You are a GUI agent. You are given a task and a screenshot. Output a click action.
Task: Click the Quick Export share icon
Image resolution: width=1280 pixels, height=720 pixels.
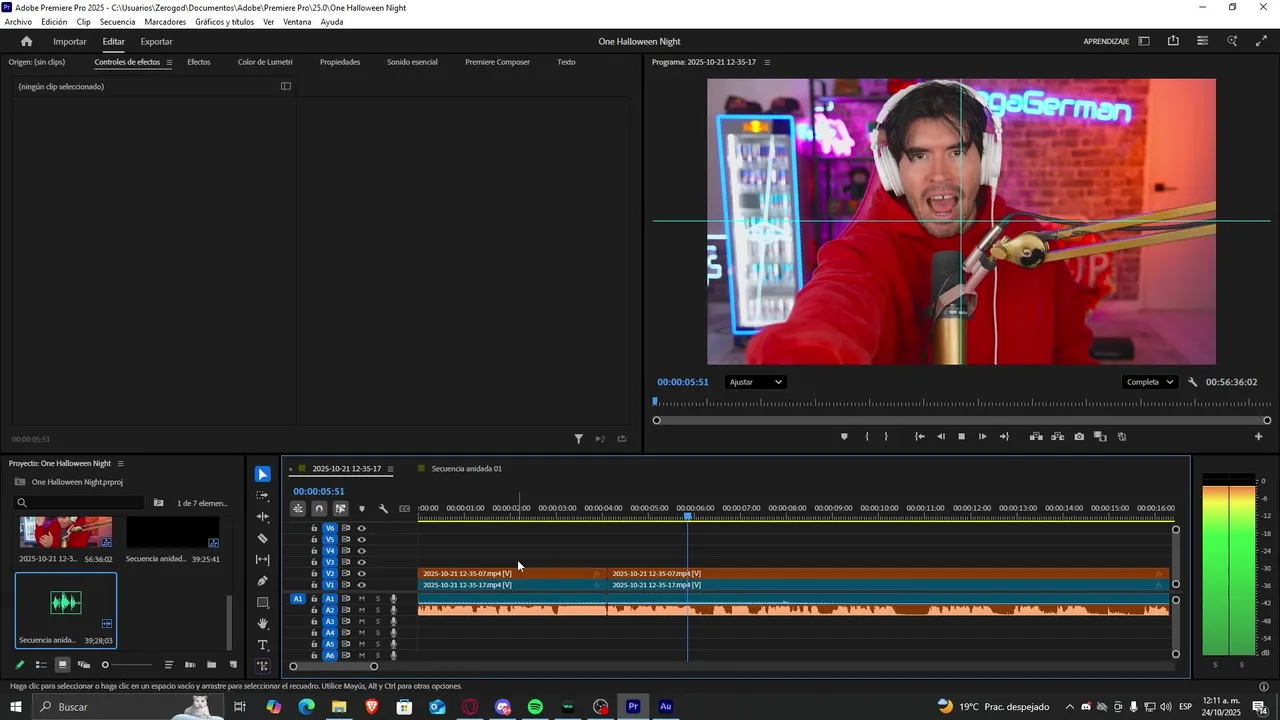point(1173,41)
